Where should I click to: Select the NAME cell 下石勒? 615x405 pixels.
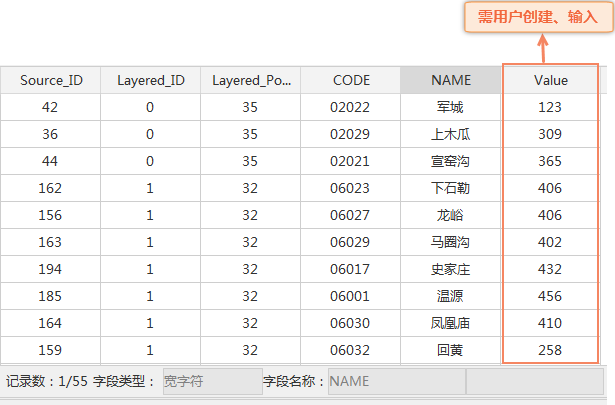(450, 187)
